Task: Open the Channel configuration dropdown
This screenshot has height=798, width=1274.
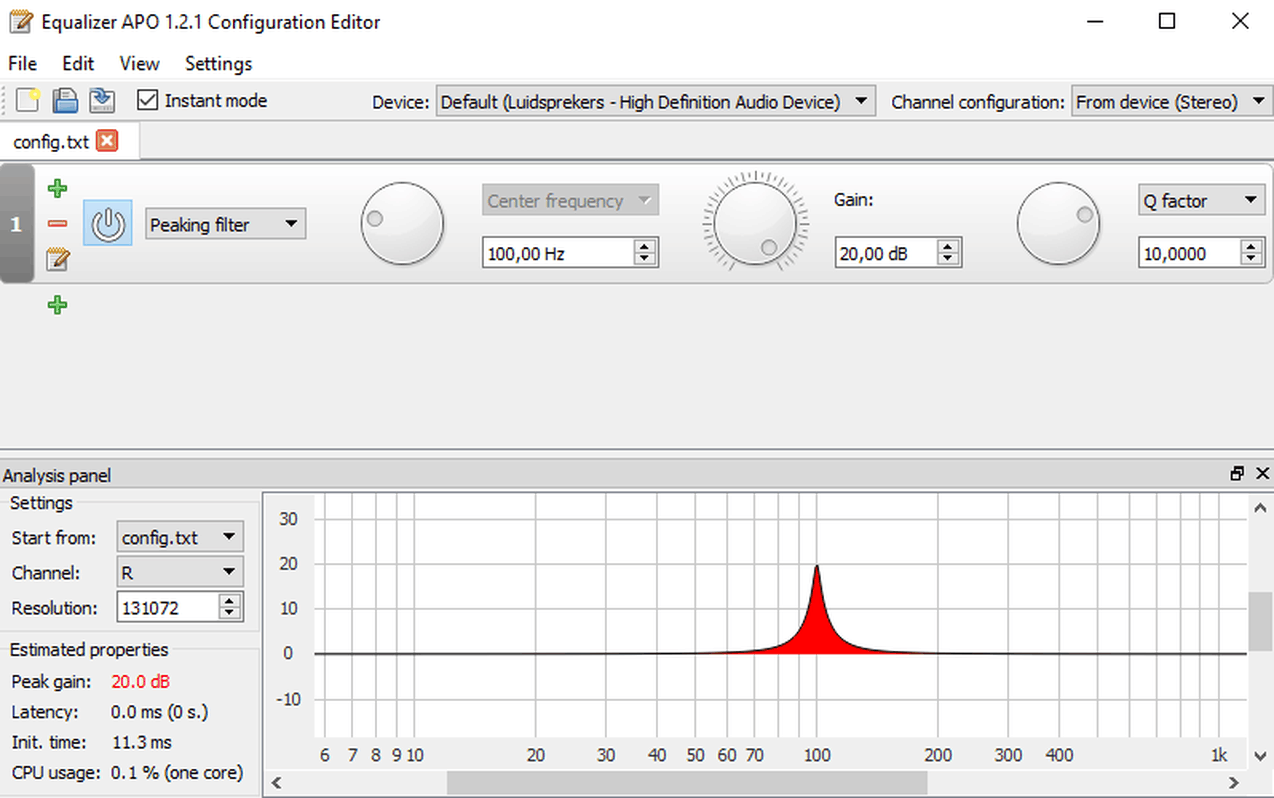Action: [x=1171, y=101]
